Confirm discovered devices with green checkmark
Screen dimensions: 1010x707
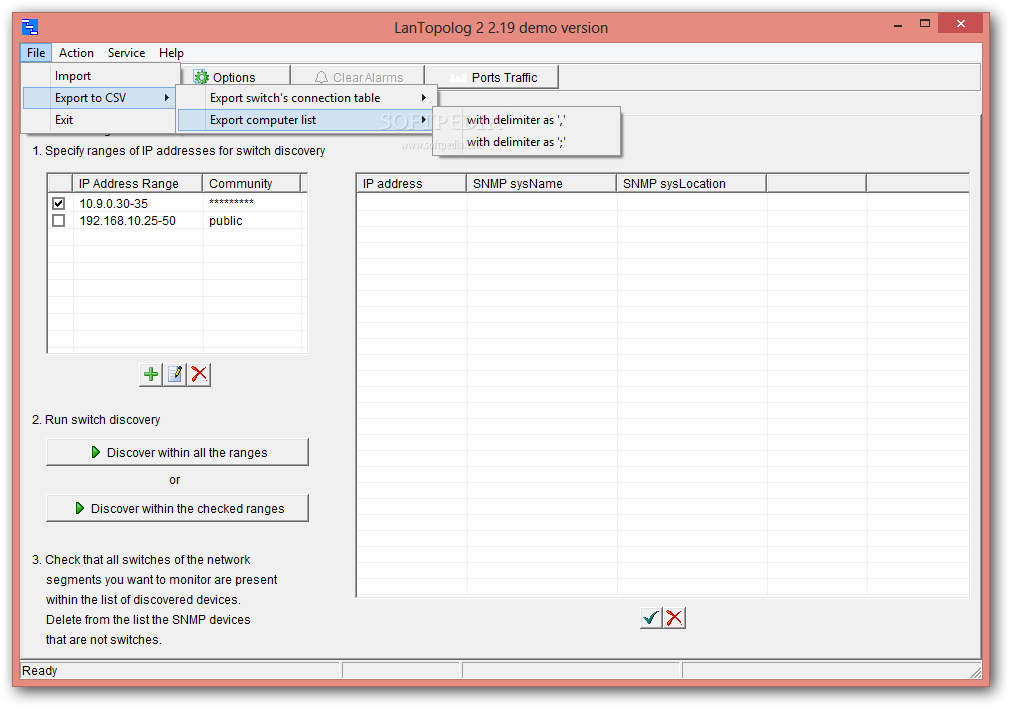point(651,618)
